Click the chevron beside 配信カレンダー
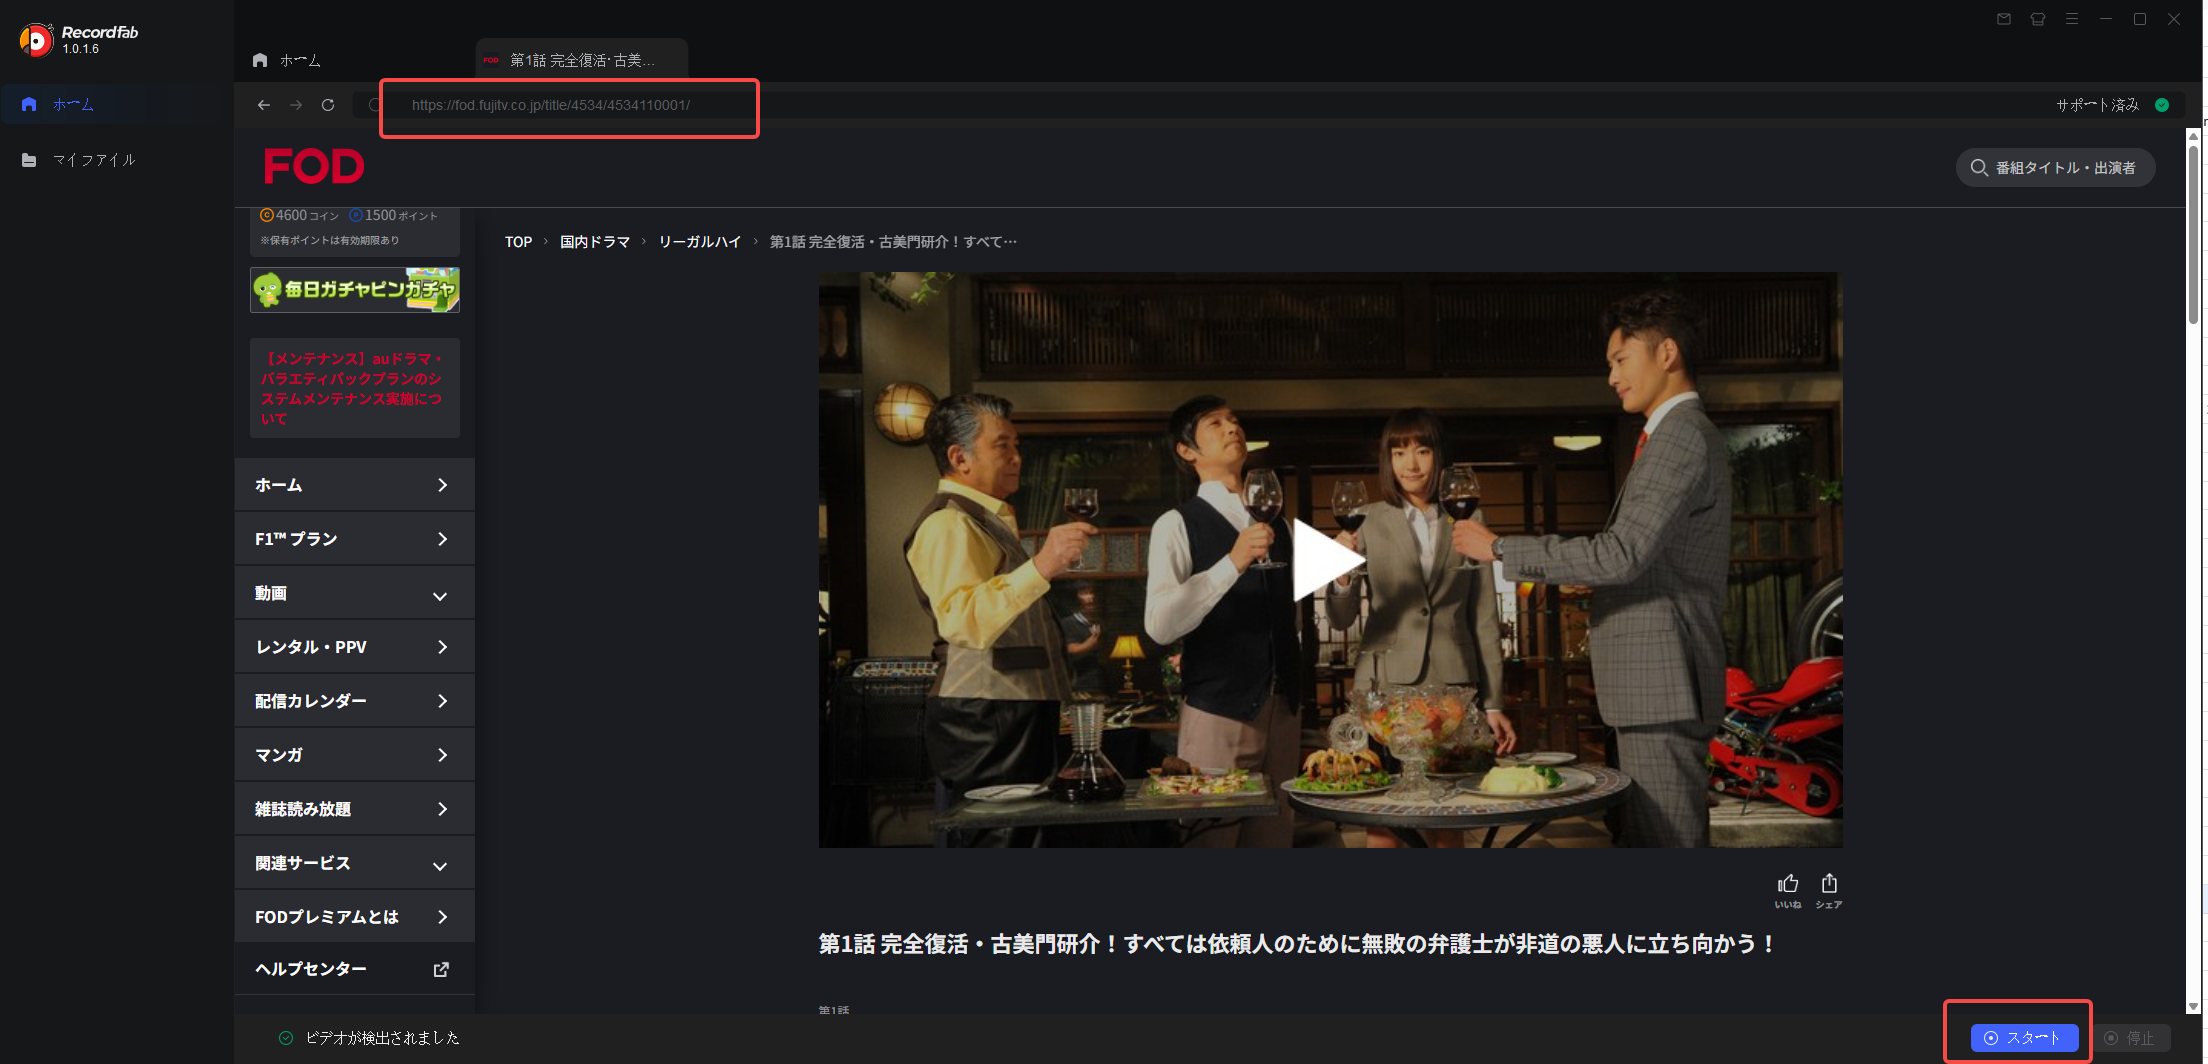The width and height of the screenshot is (2208, 1064). [x=442, y=701]
